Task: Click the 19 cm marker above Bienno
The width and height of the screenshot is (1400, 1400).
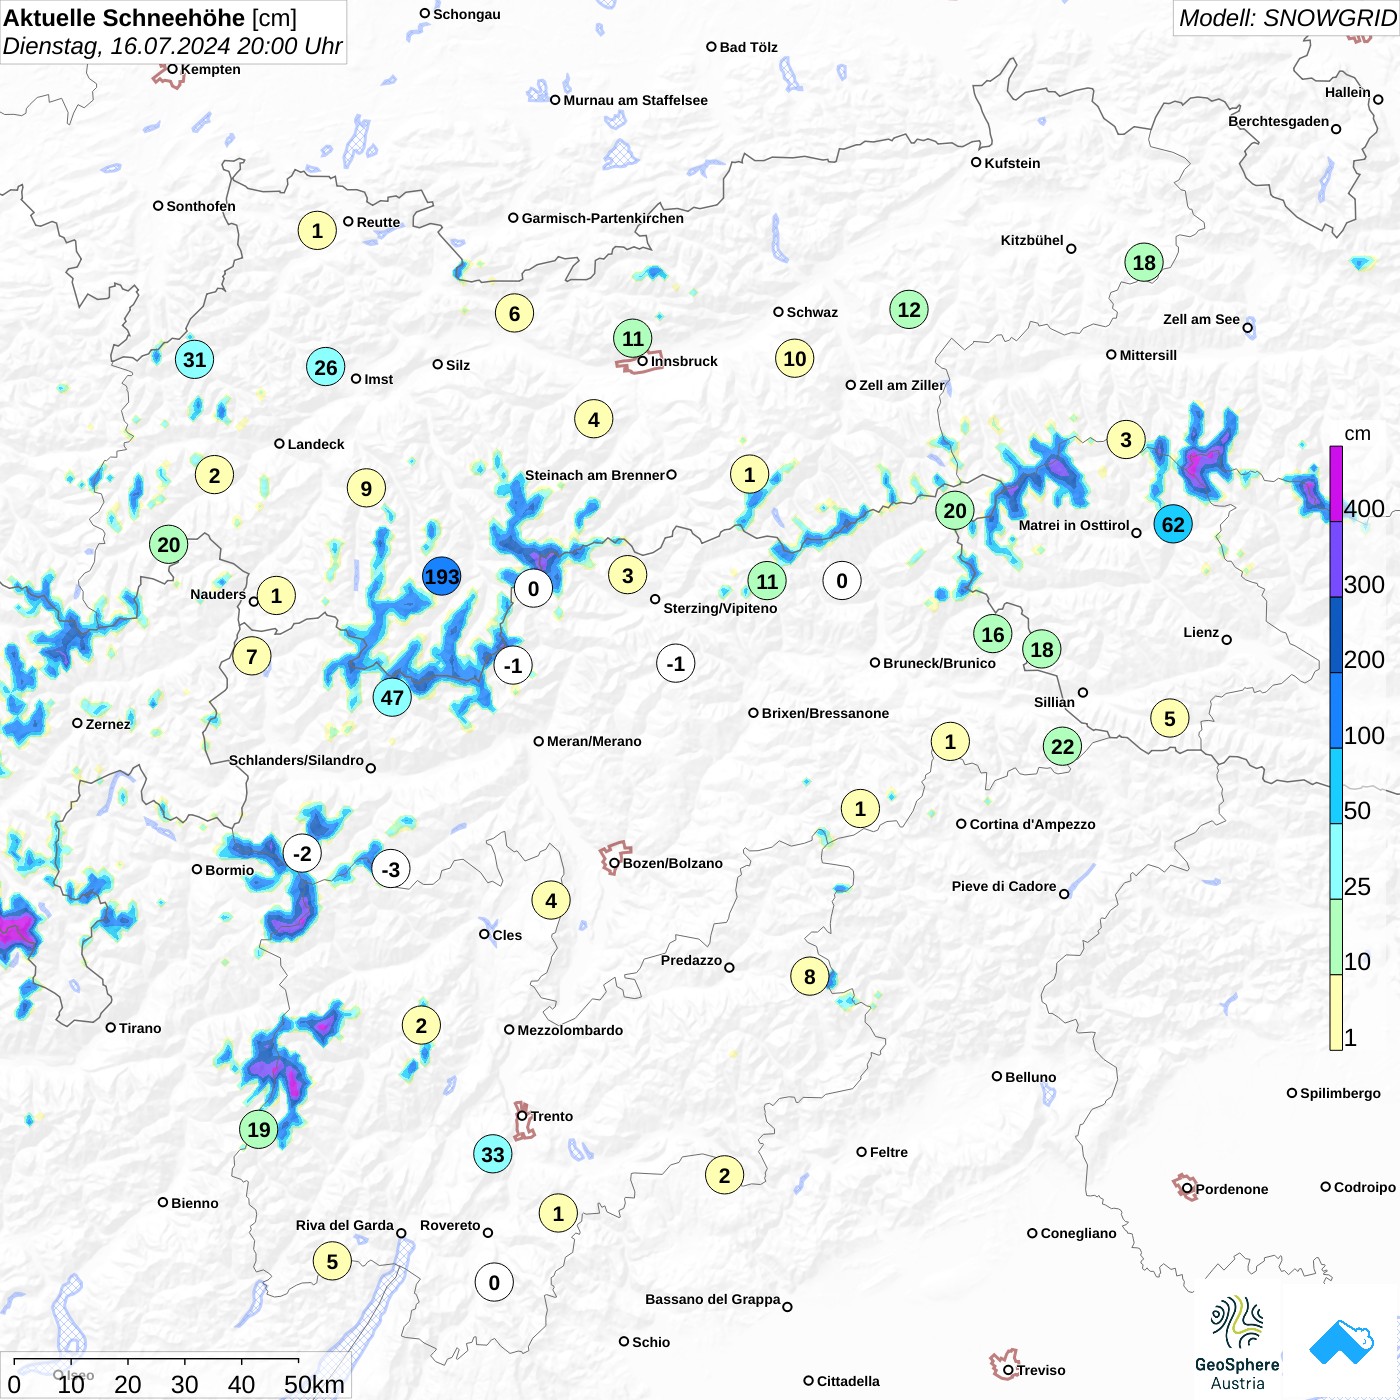Action: click(259, 1130)
